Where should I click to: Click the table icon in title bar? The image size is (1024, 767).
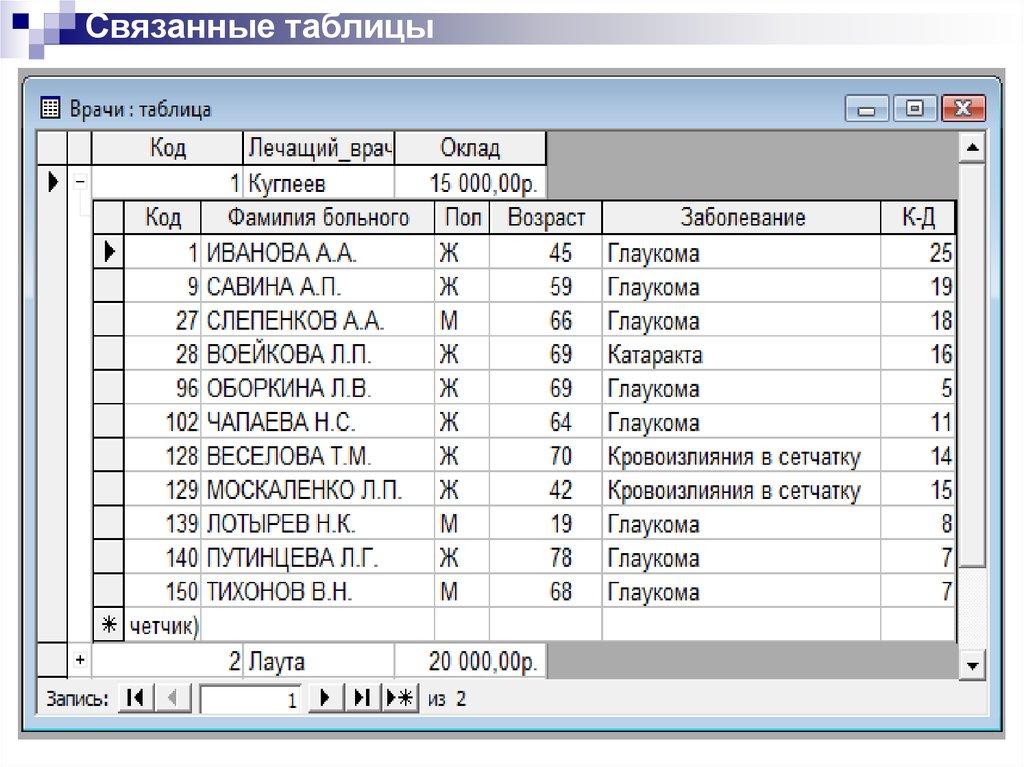tap(49, 109)
